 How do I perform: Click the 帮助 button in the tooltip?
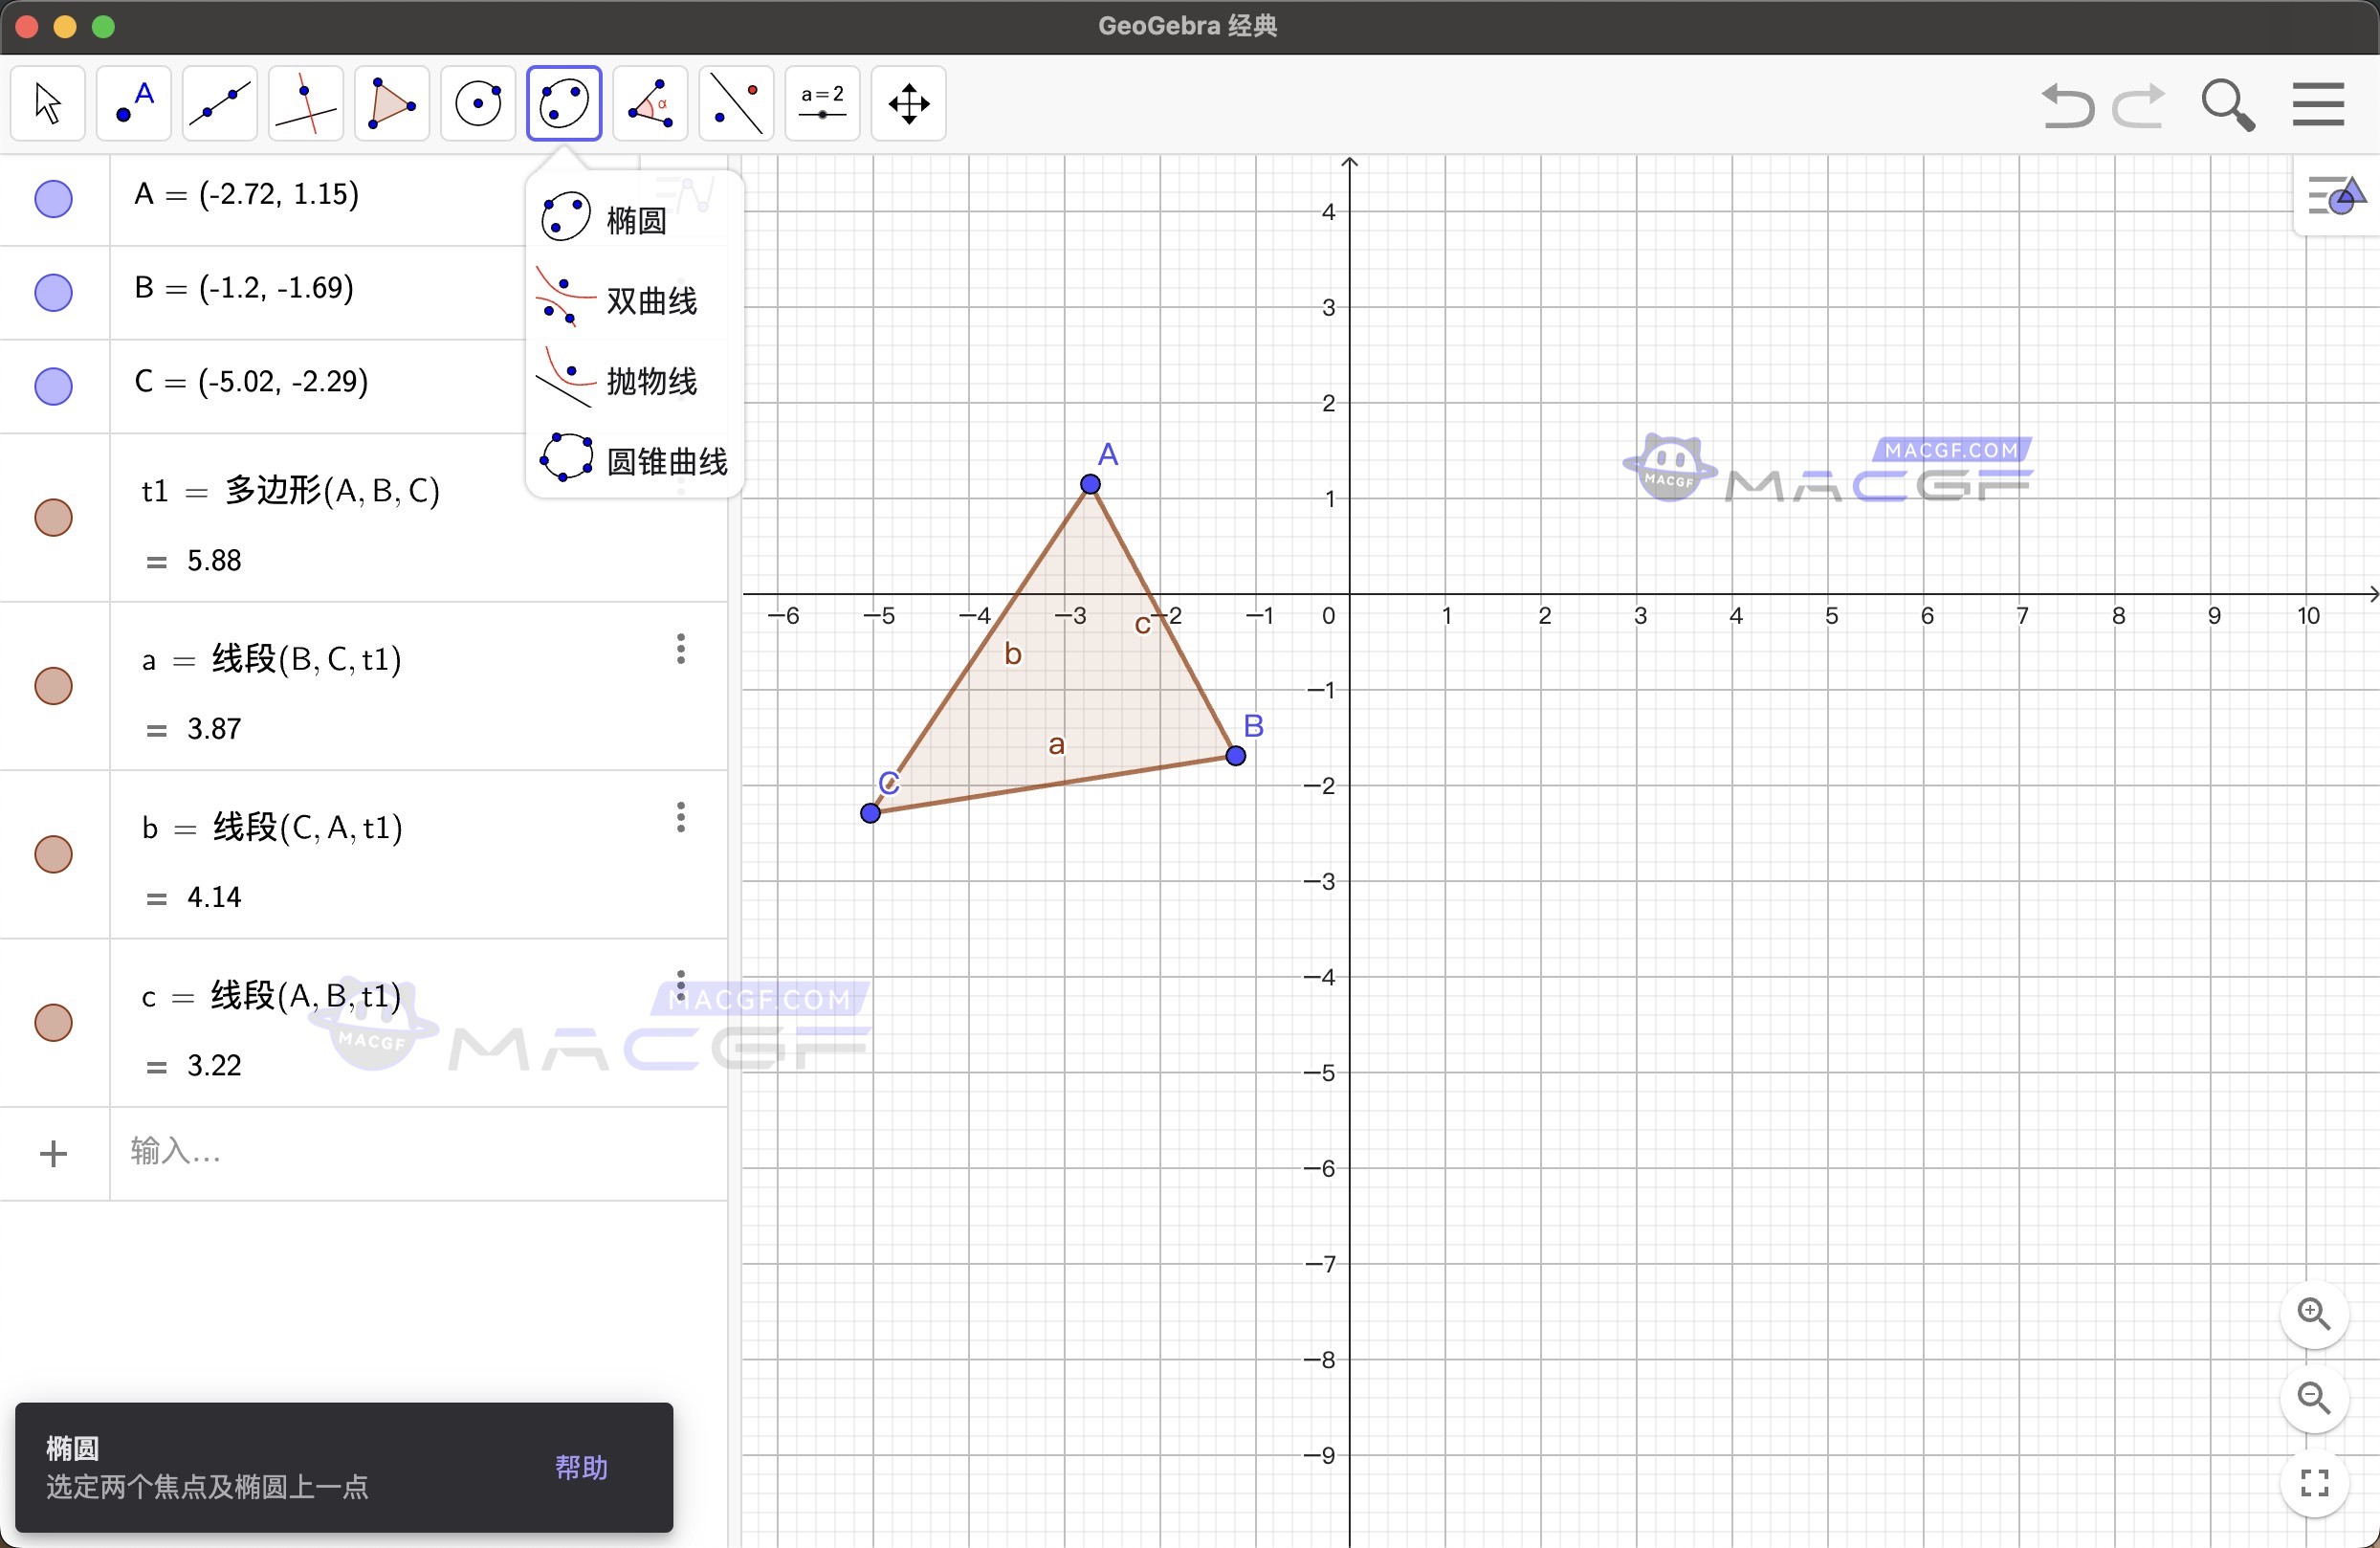click(x=582, y=1467)
